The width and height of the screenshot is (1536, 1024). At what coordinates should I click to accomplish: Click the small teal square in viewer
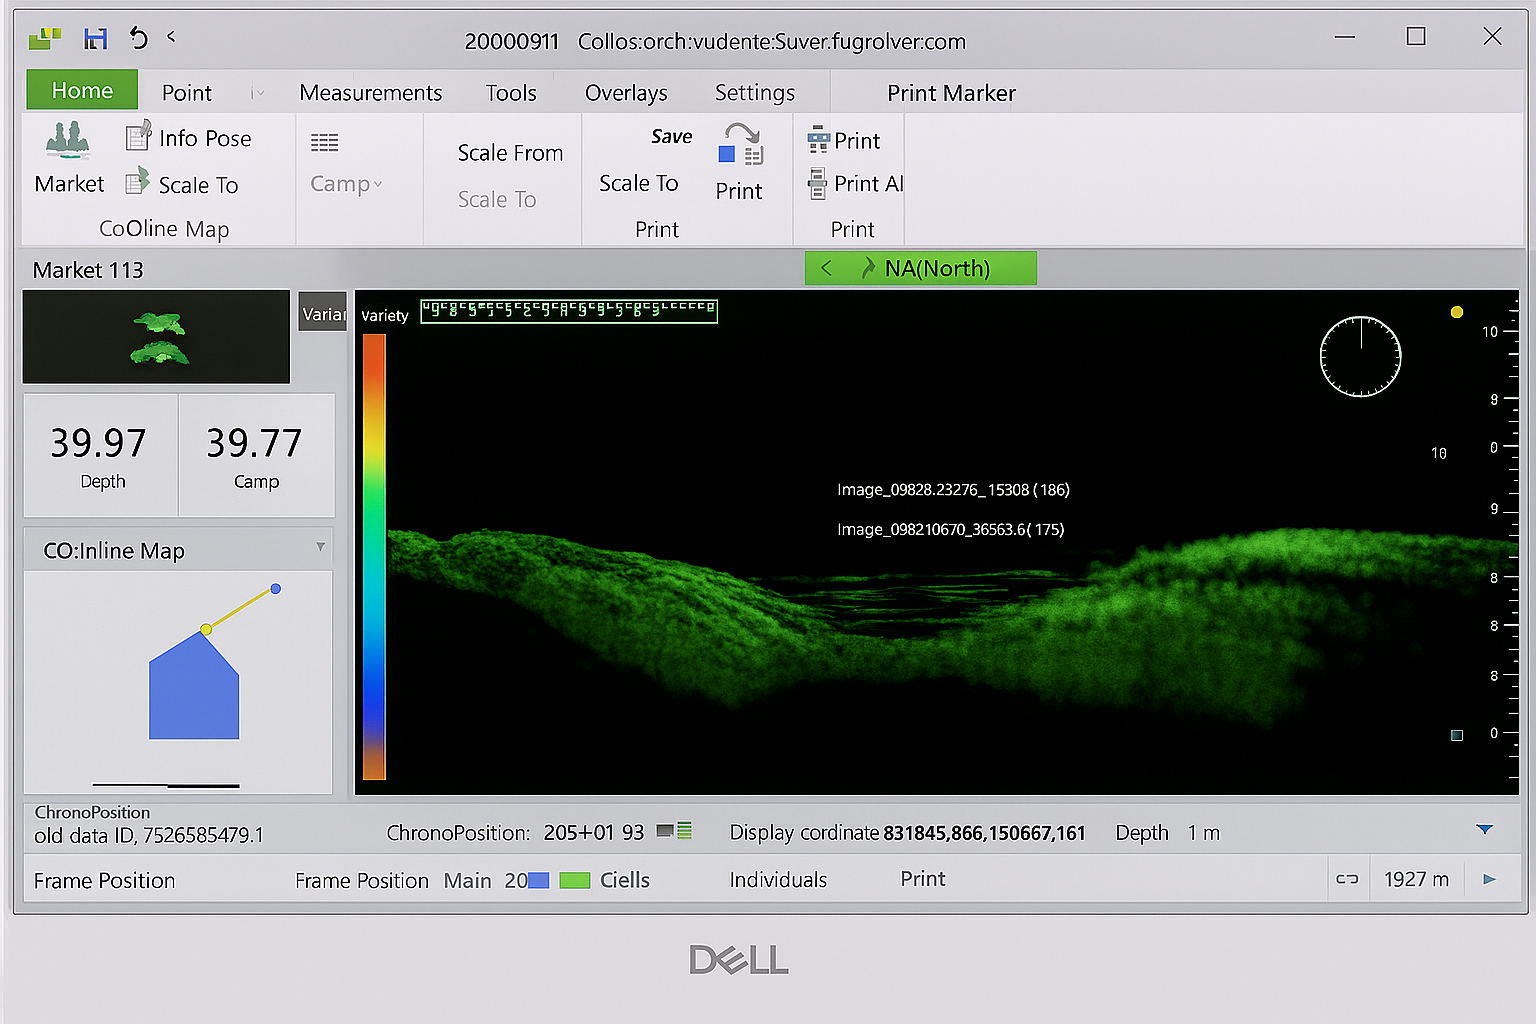coord(1457,735)
